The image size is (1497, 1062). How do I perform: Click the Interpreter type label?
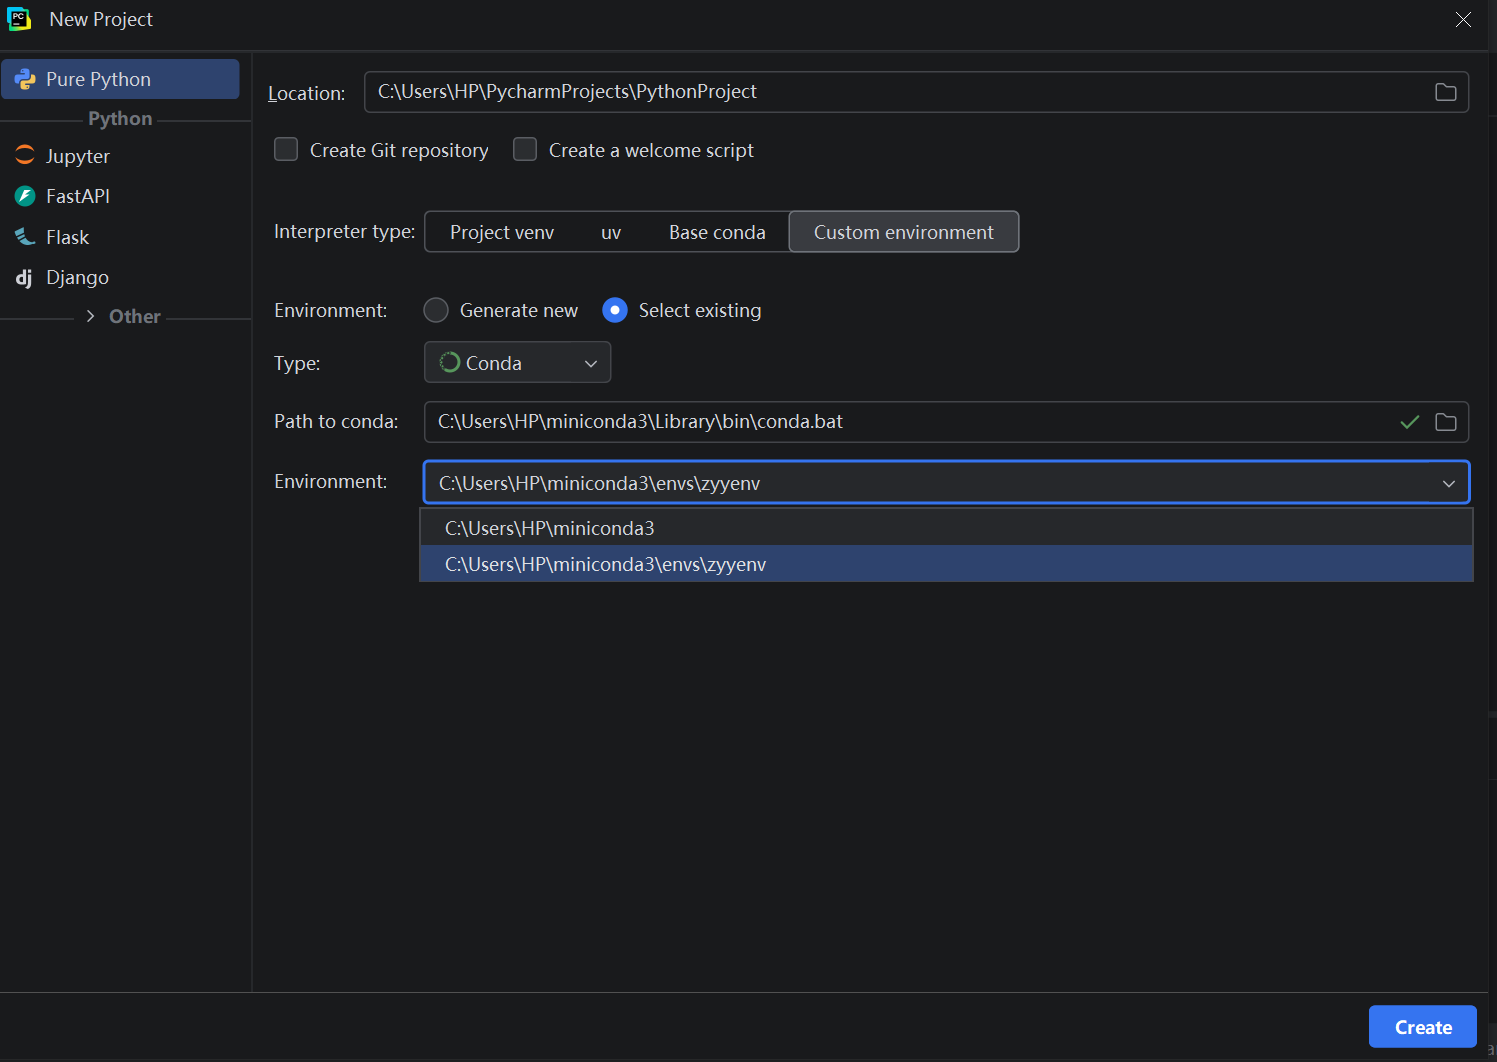click(344, 231)
